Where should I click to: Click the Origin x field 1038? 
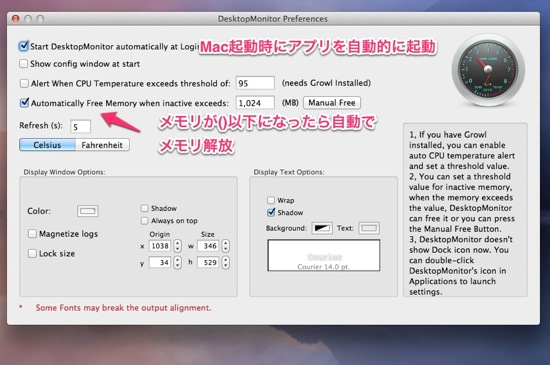pos(160,246)
